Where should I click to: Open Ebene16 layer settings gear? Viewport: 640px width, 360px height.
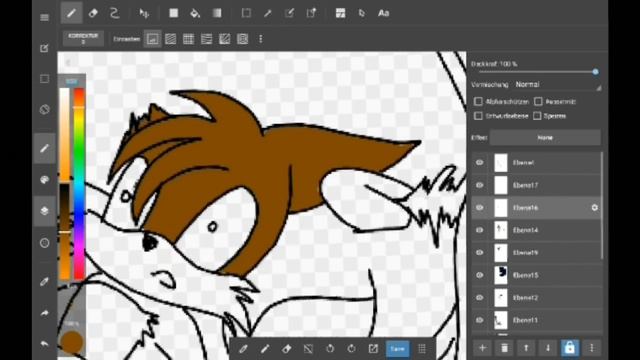(x=595, y=207)
